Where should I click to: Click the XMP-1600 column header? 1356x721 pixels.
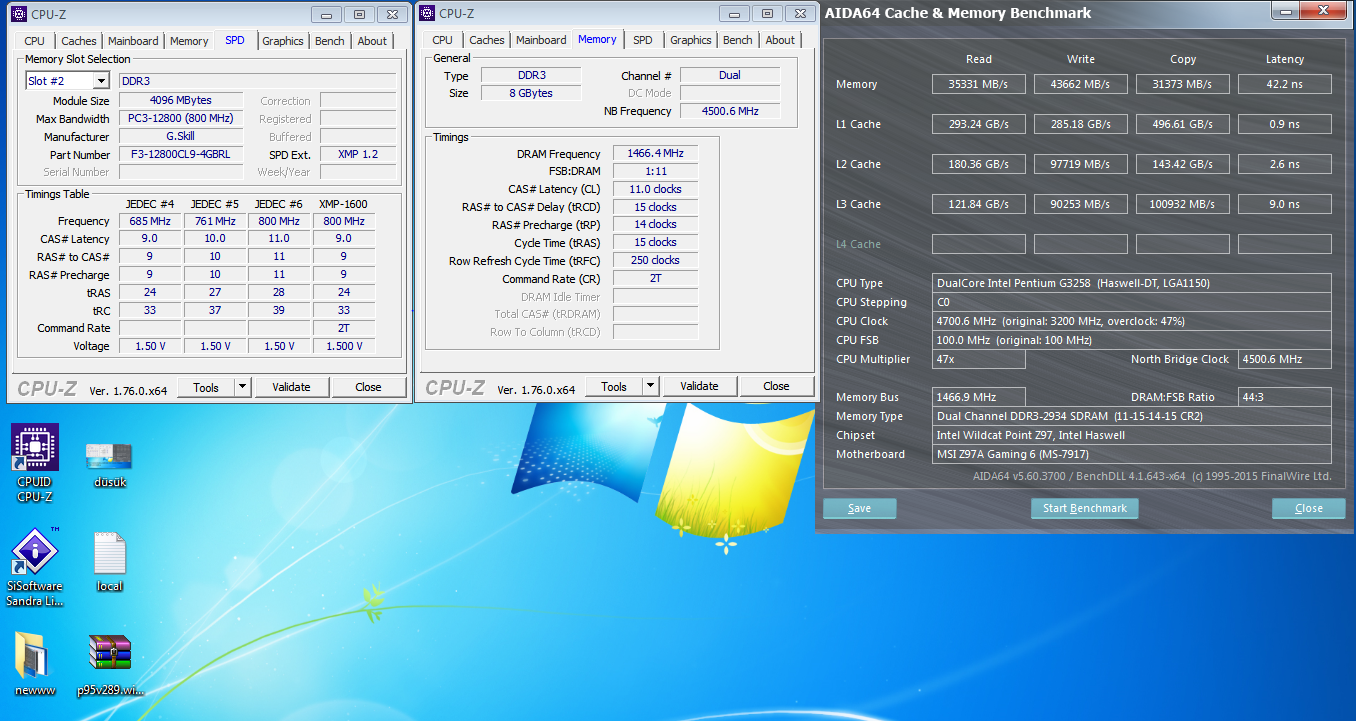(x=344, y=204)
